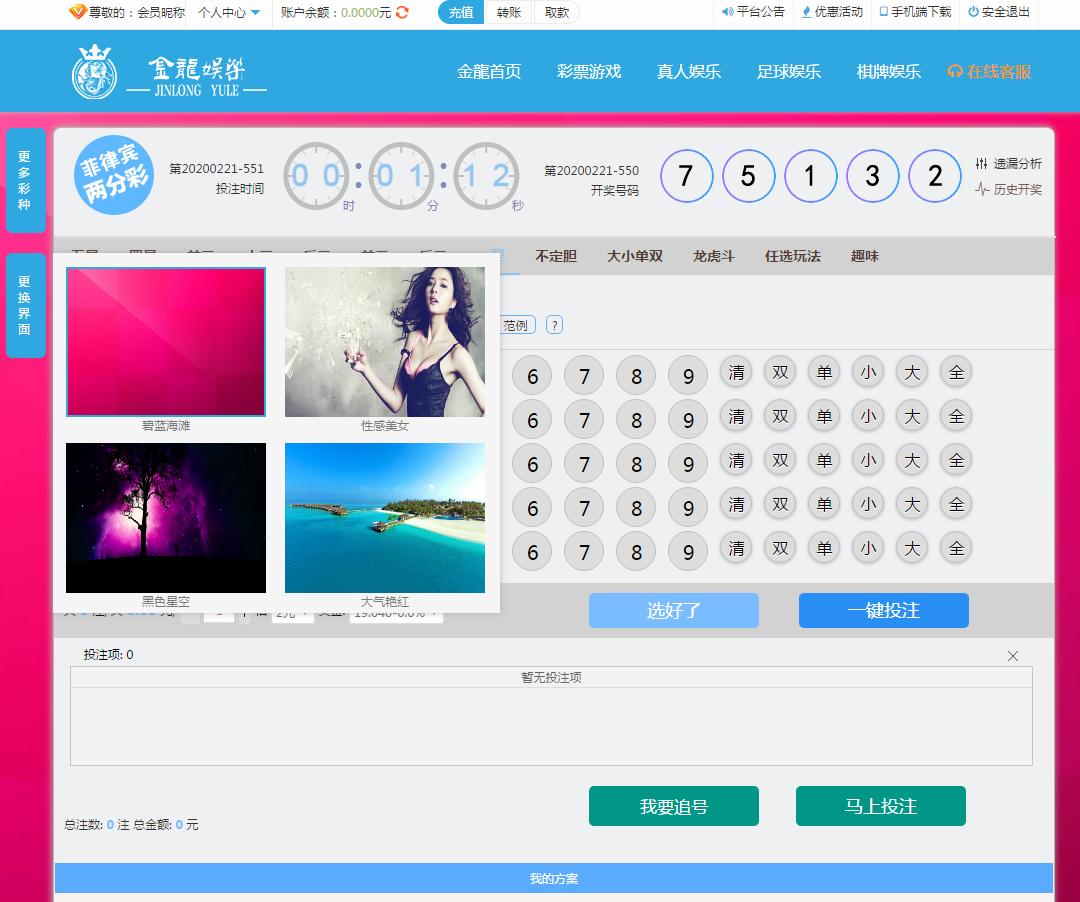The width and height of the screenshot is (1080, 902).
Task: Click the 优惠活动 promotions icon link
Action: point(832,12)
